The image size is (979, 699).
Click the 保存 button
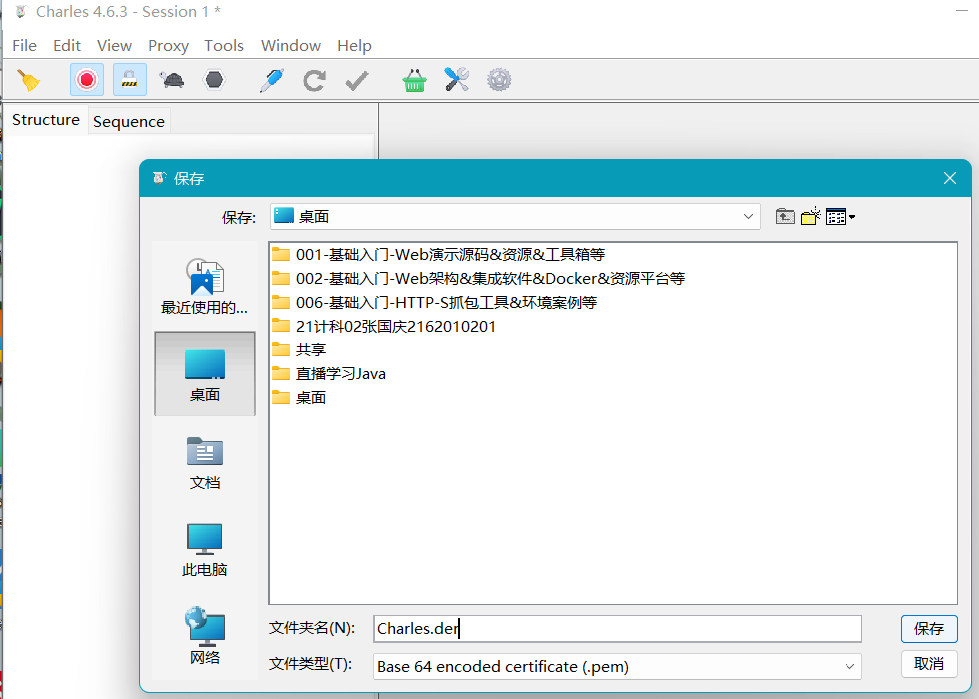click(x=929, y=628)
